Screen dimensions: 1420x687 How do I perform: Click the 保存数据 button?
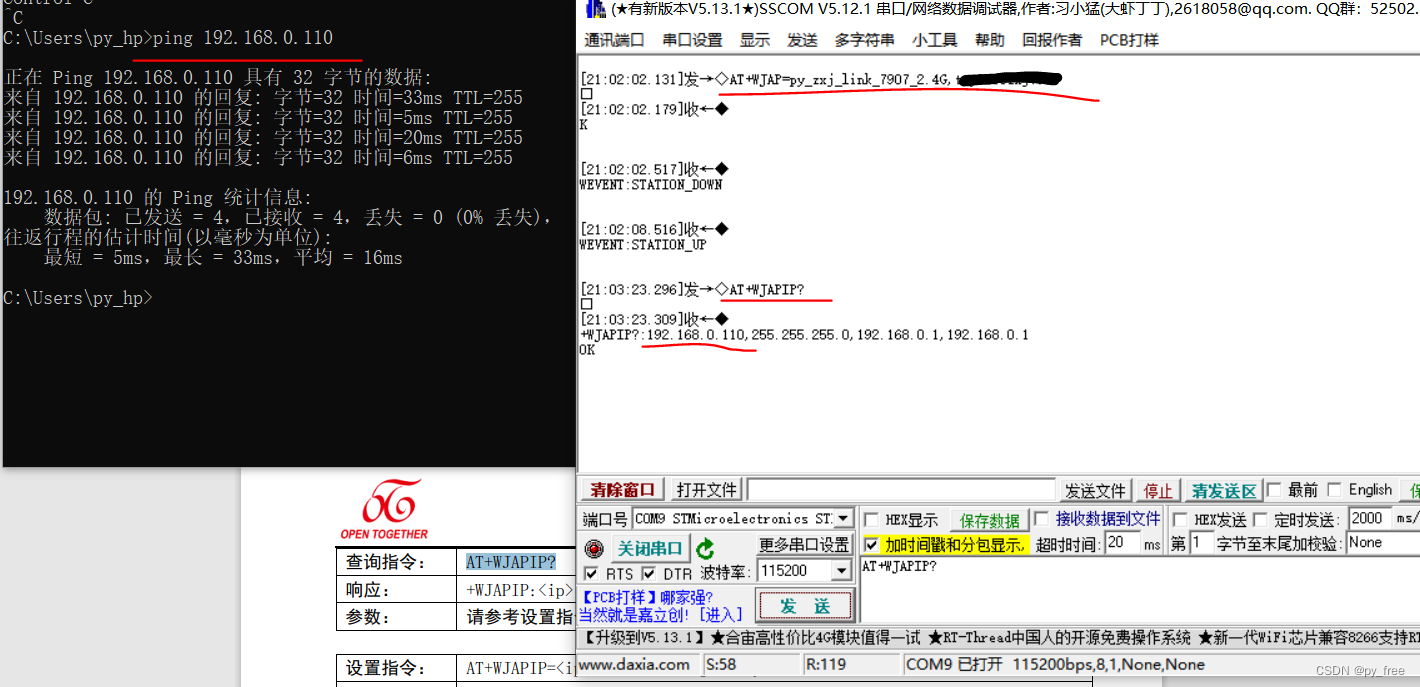tap(990, 520)
